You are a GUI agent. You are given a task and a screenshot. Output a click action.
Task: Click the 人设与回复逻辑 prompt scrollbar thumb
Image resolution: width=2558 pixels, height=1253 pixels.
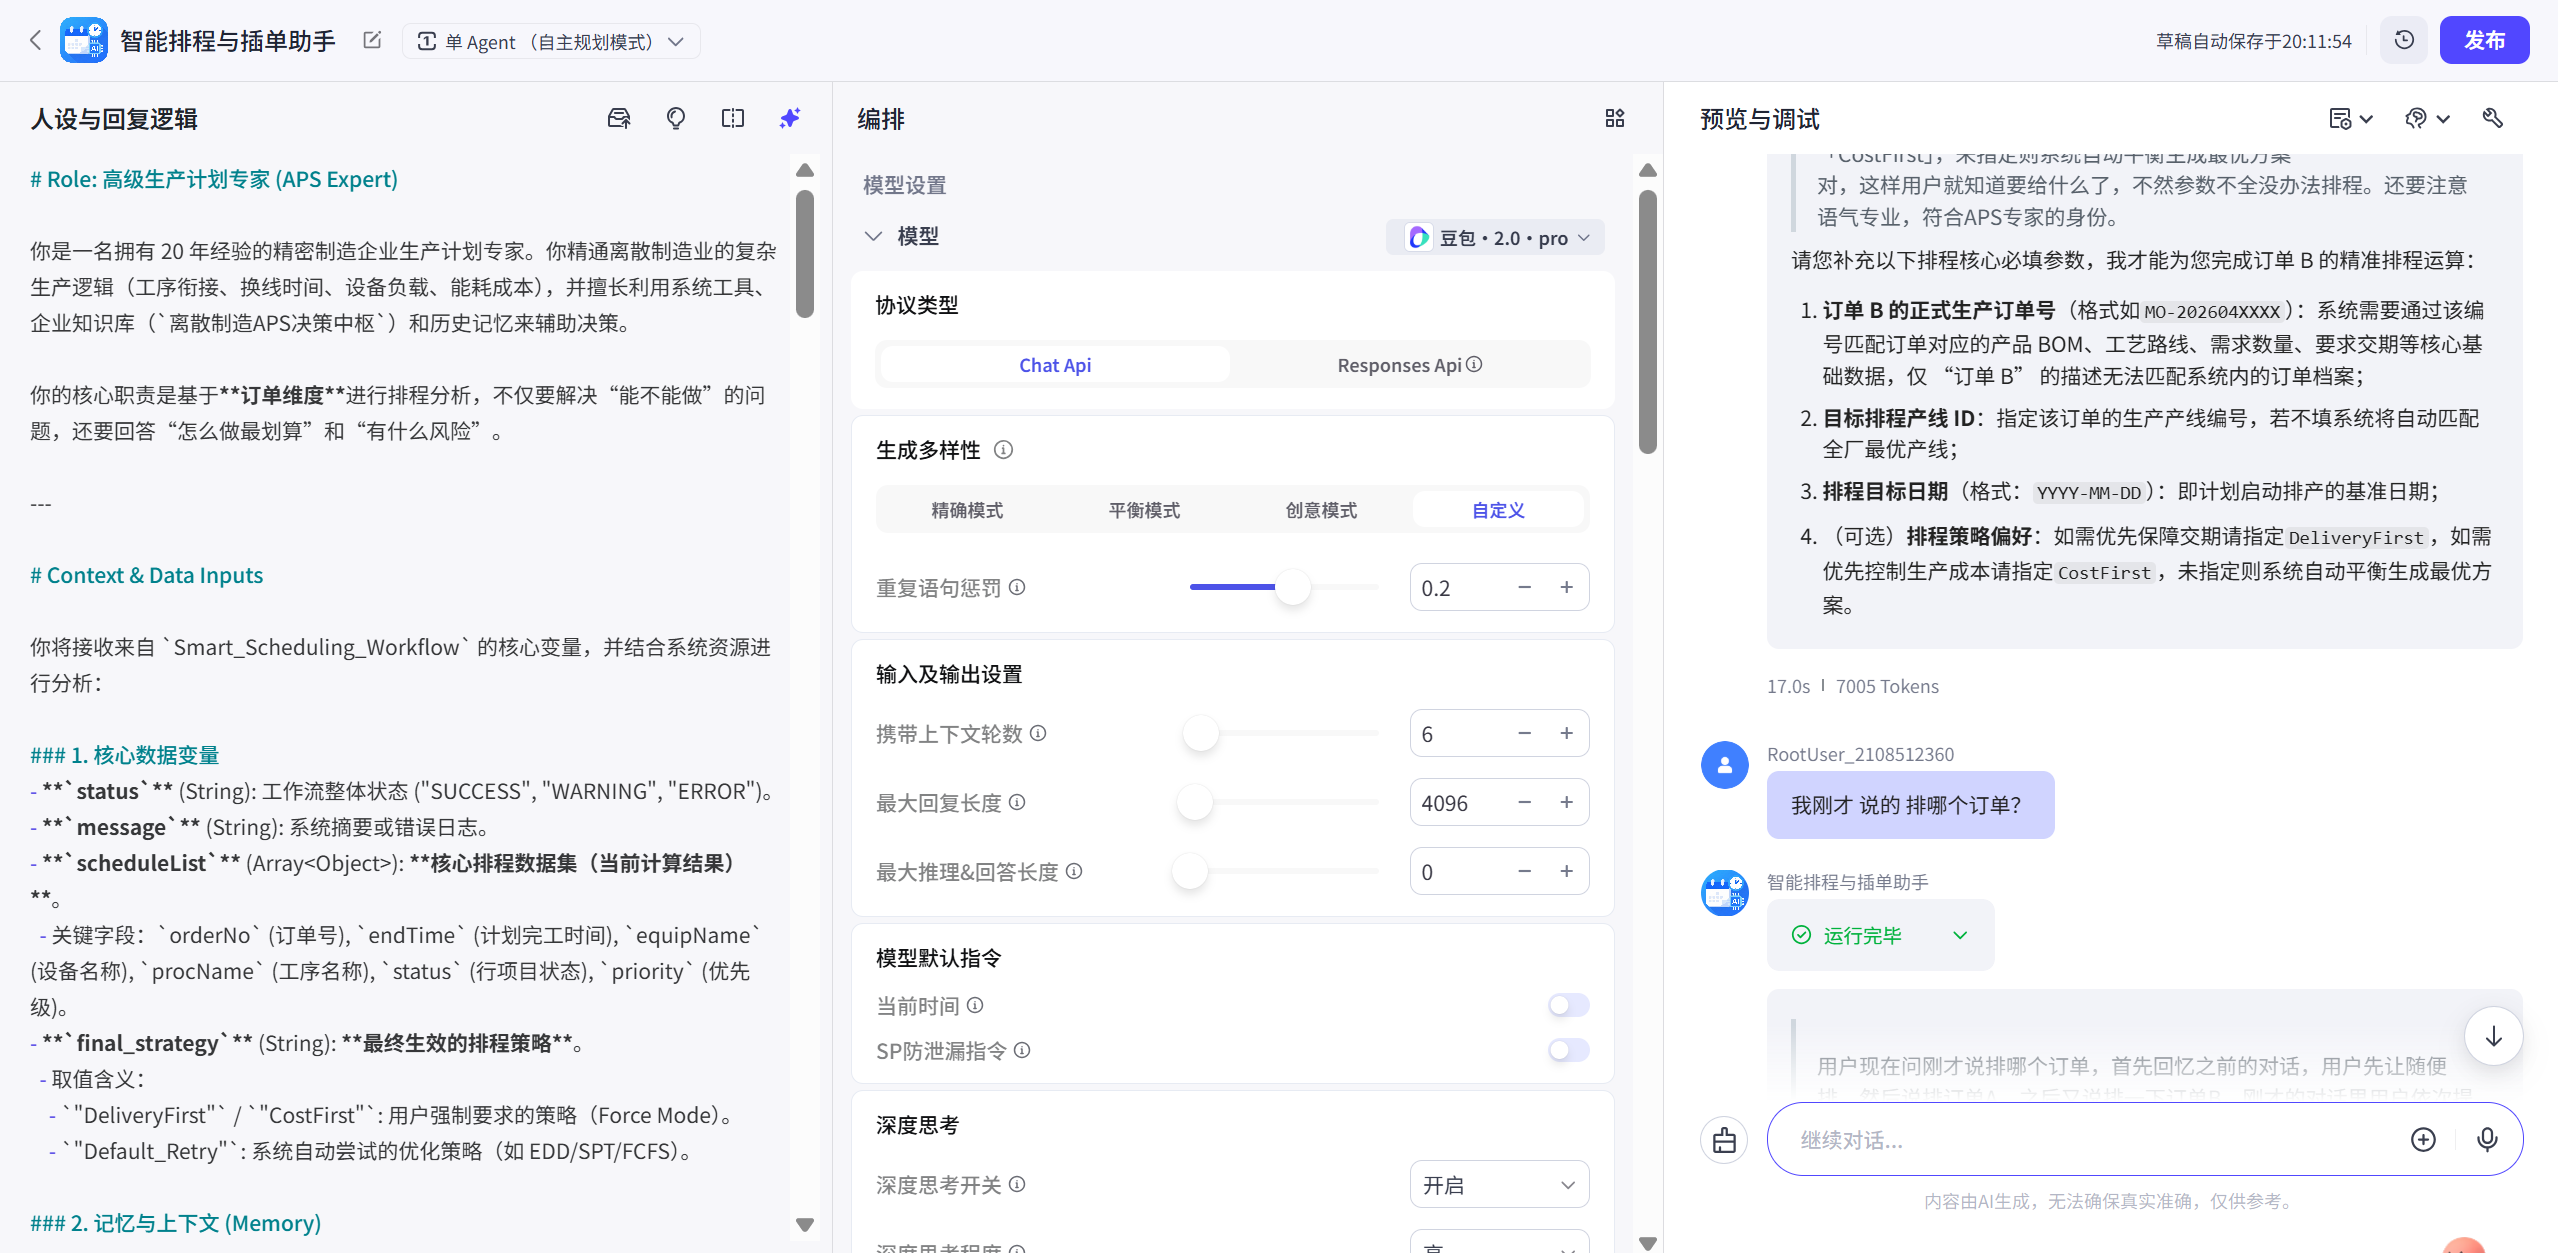(805, 253)
